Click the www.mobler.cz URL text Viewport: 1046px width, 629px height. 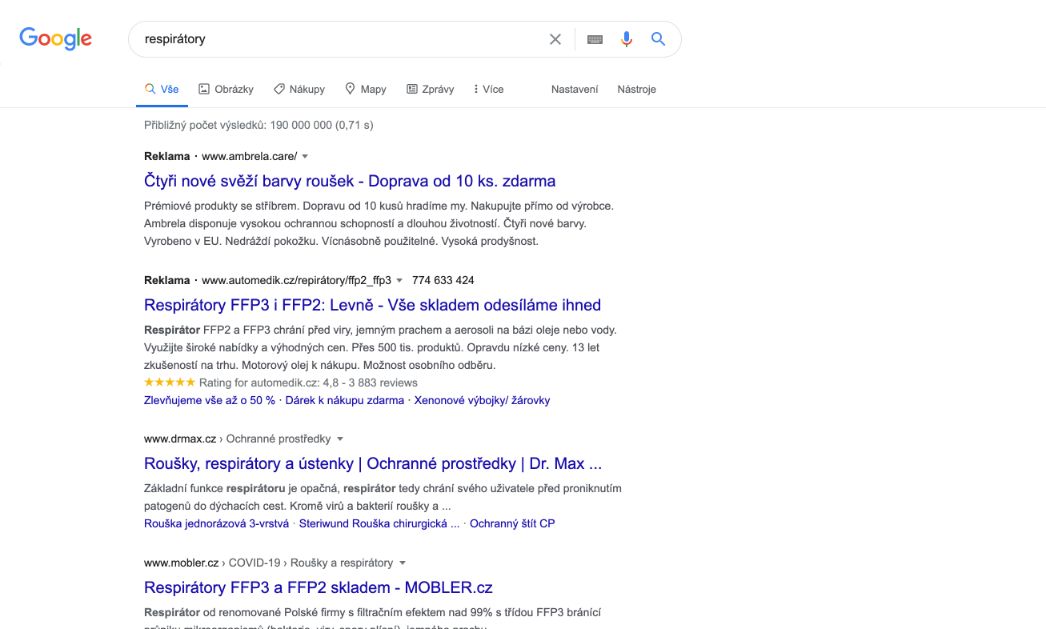point(181,563)
